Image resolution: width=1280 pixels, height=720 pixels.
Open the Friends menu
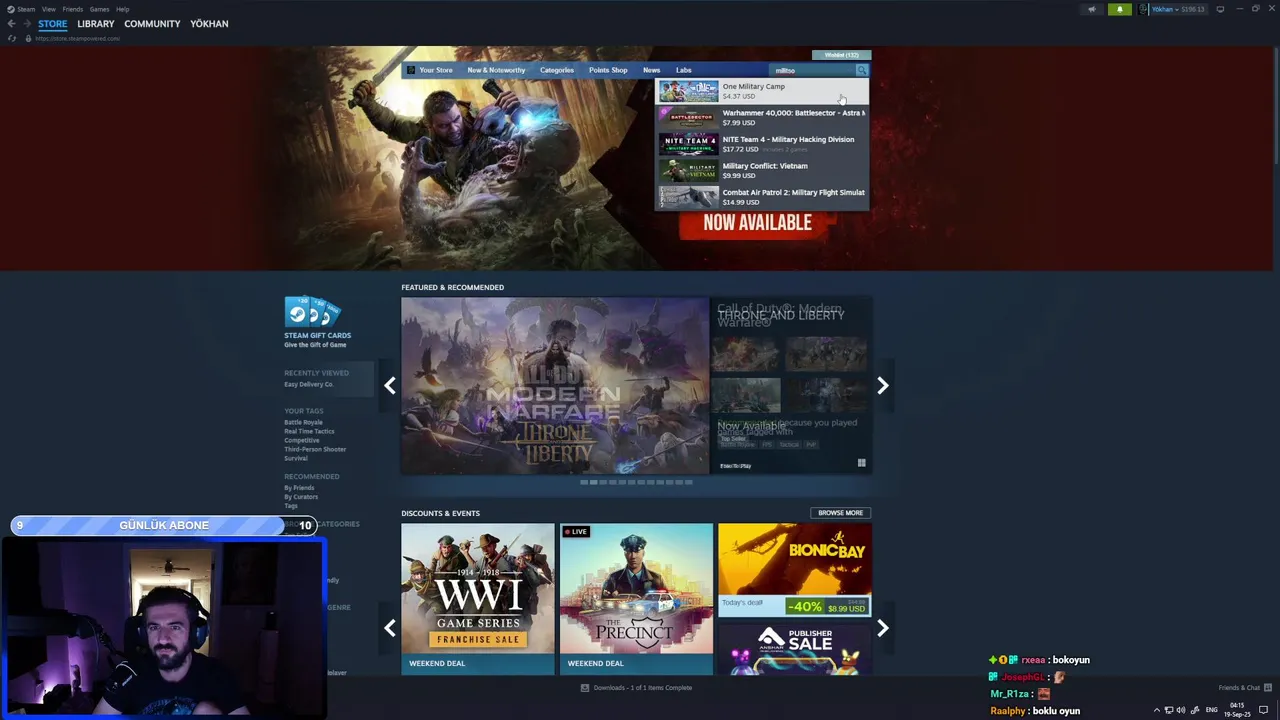coord(72,9)
